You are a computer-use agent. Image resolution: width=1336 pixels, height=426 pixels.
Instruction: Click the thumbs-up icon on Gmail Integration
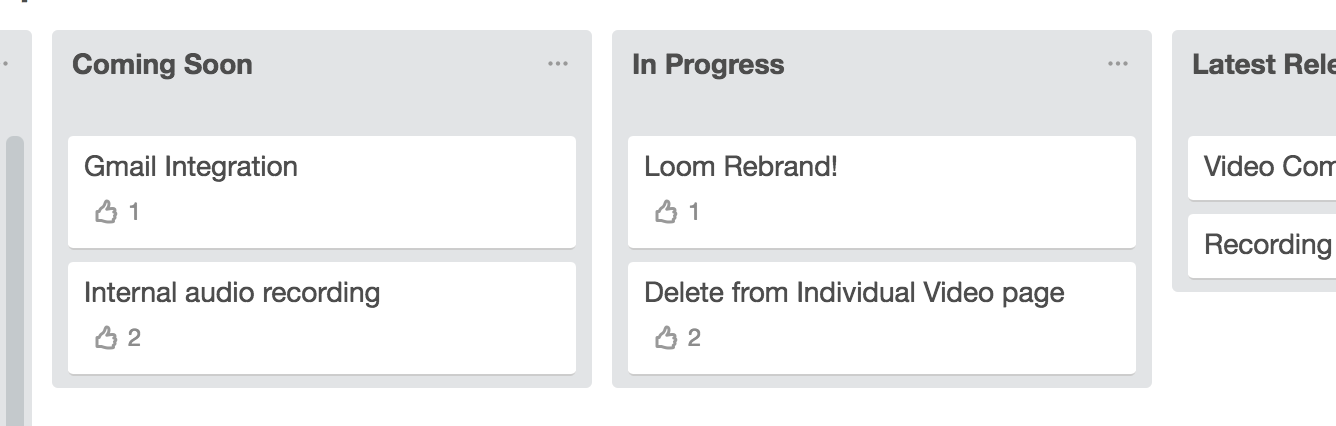(x=106, y=212)
